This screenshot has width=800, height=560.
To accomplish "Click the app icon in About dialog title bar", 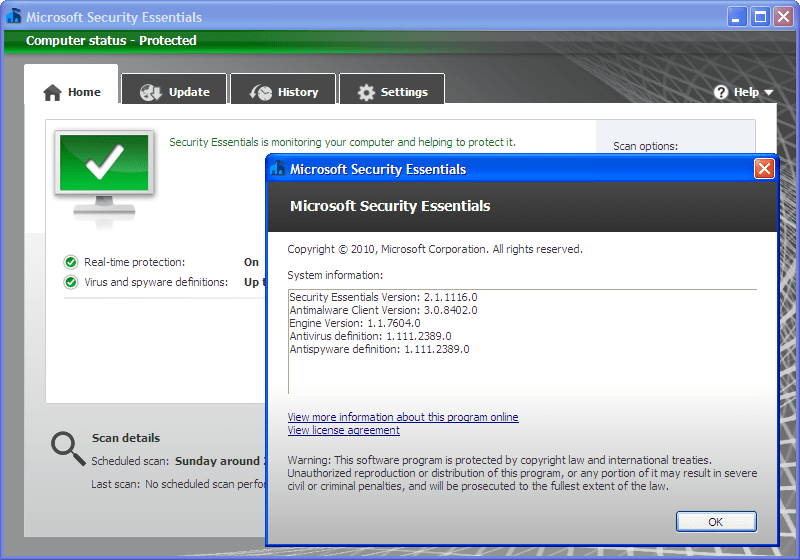I will 278,168.
